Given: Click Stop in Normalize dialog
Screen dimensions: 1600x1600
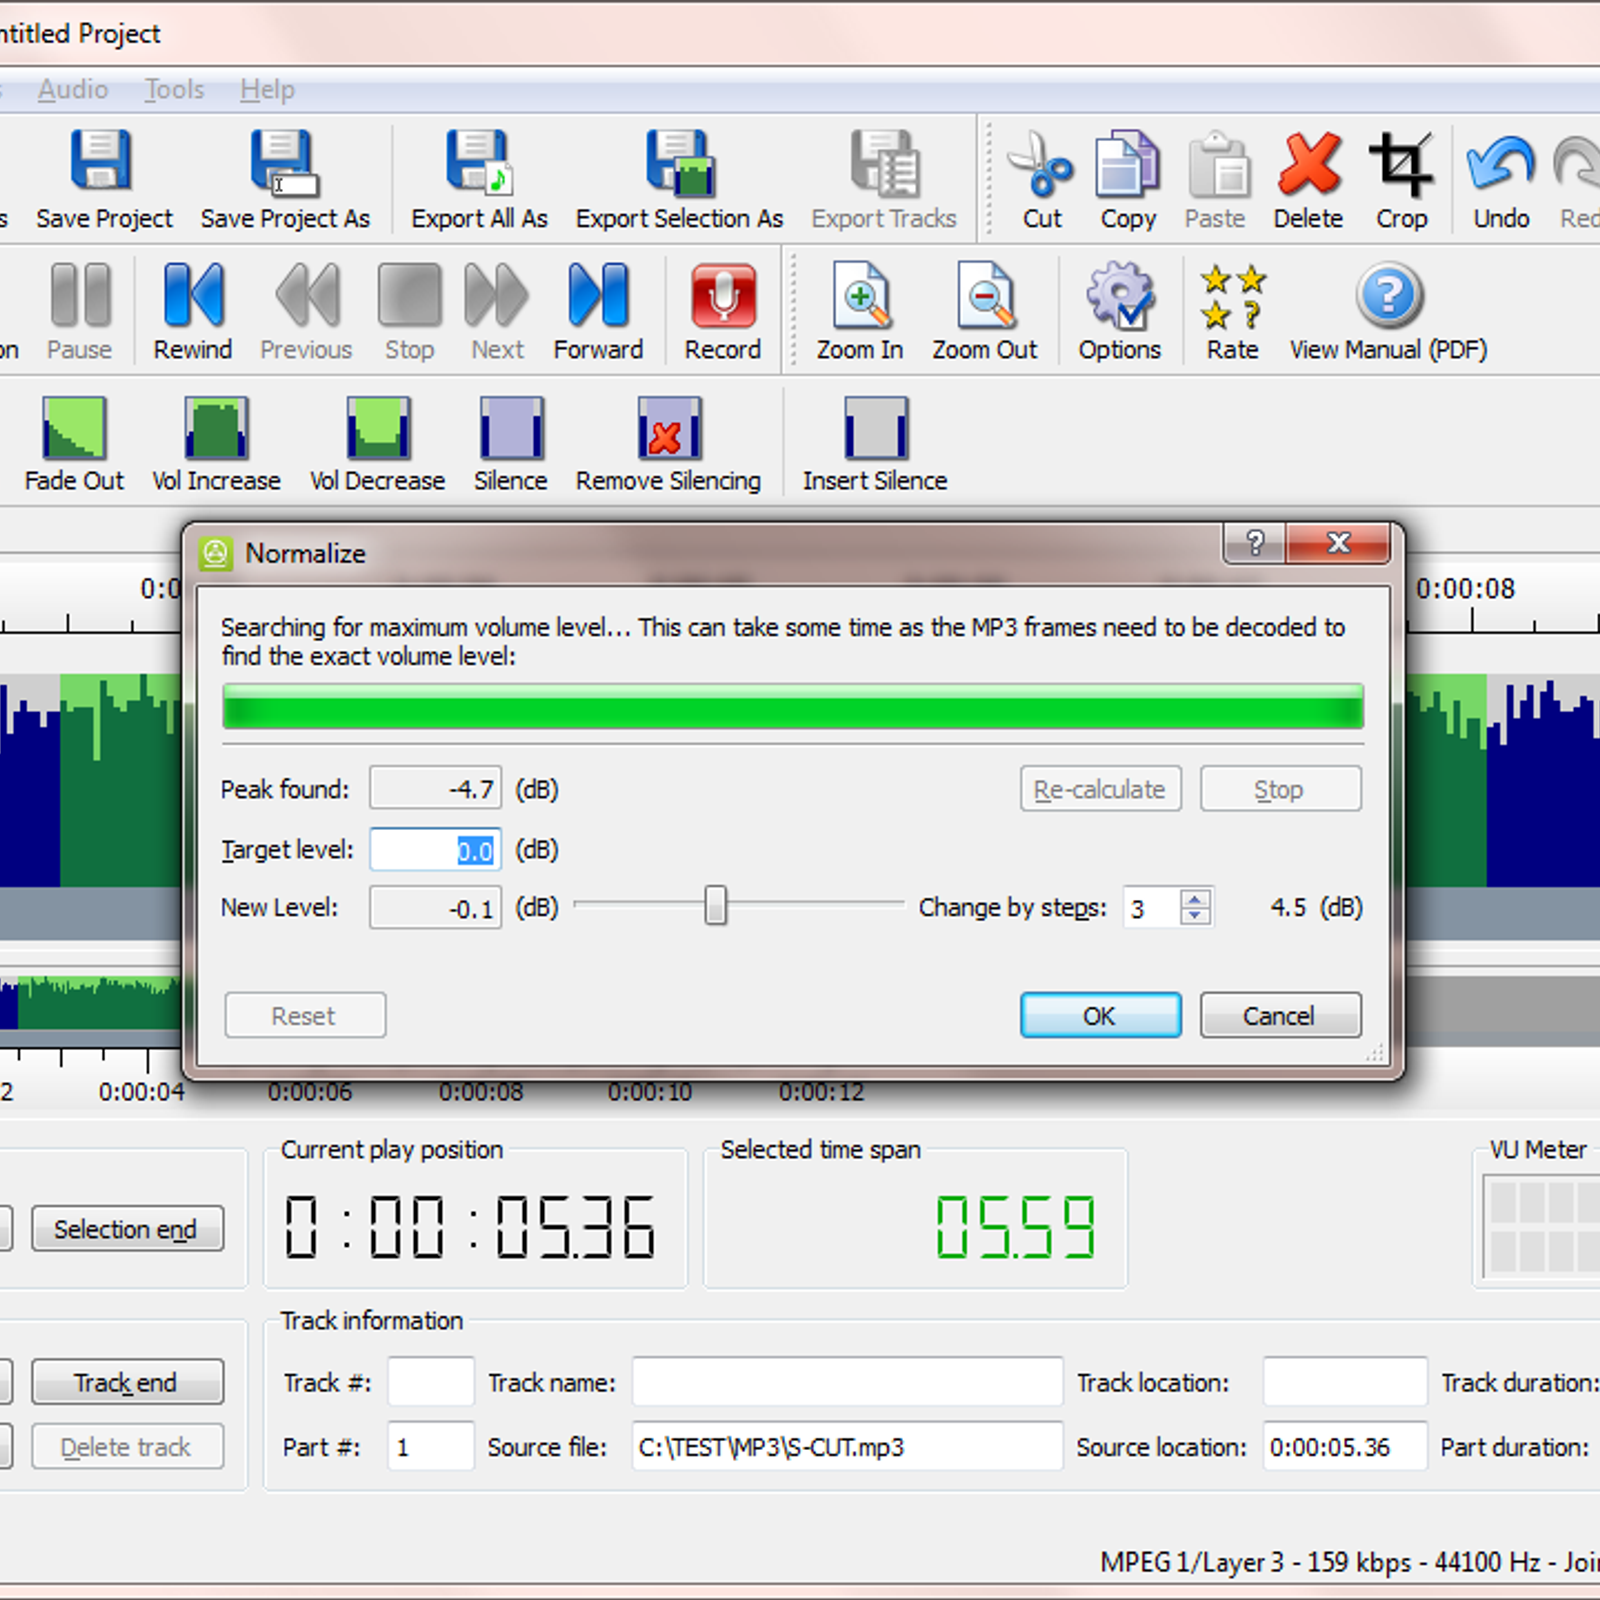Looking at the screenshot, I should point(1280,789).
